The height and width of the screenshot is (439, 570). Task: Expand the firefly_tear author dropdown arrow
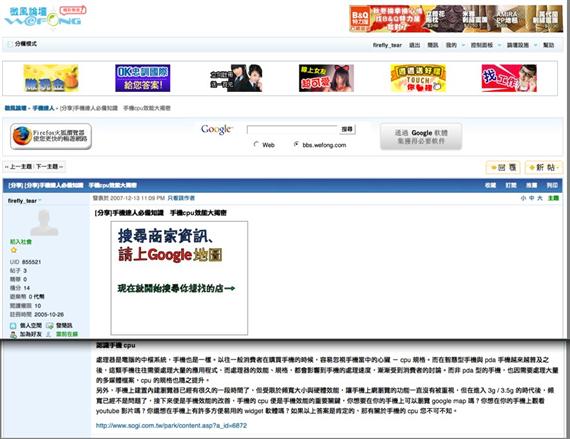[x=40, y=201]
